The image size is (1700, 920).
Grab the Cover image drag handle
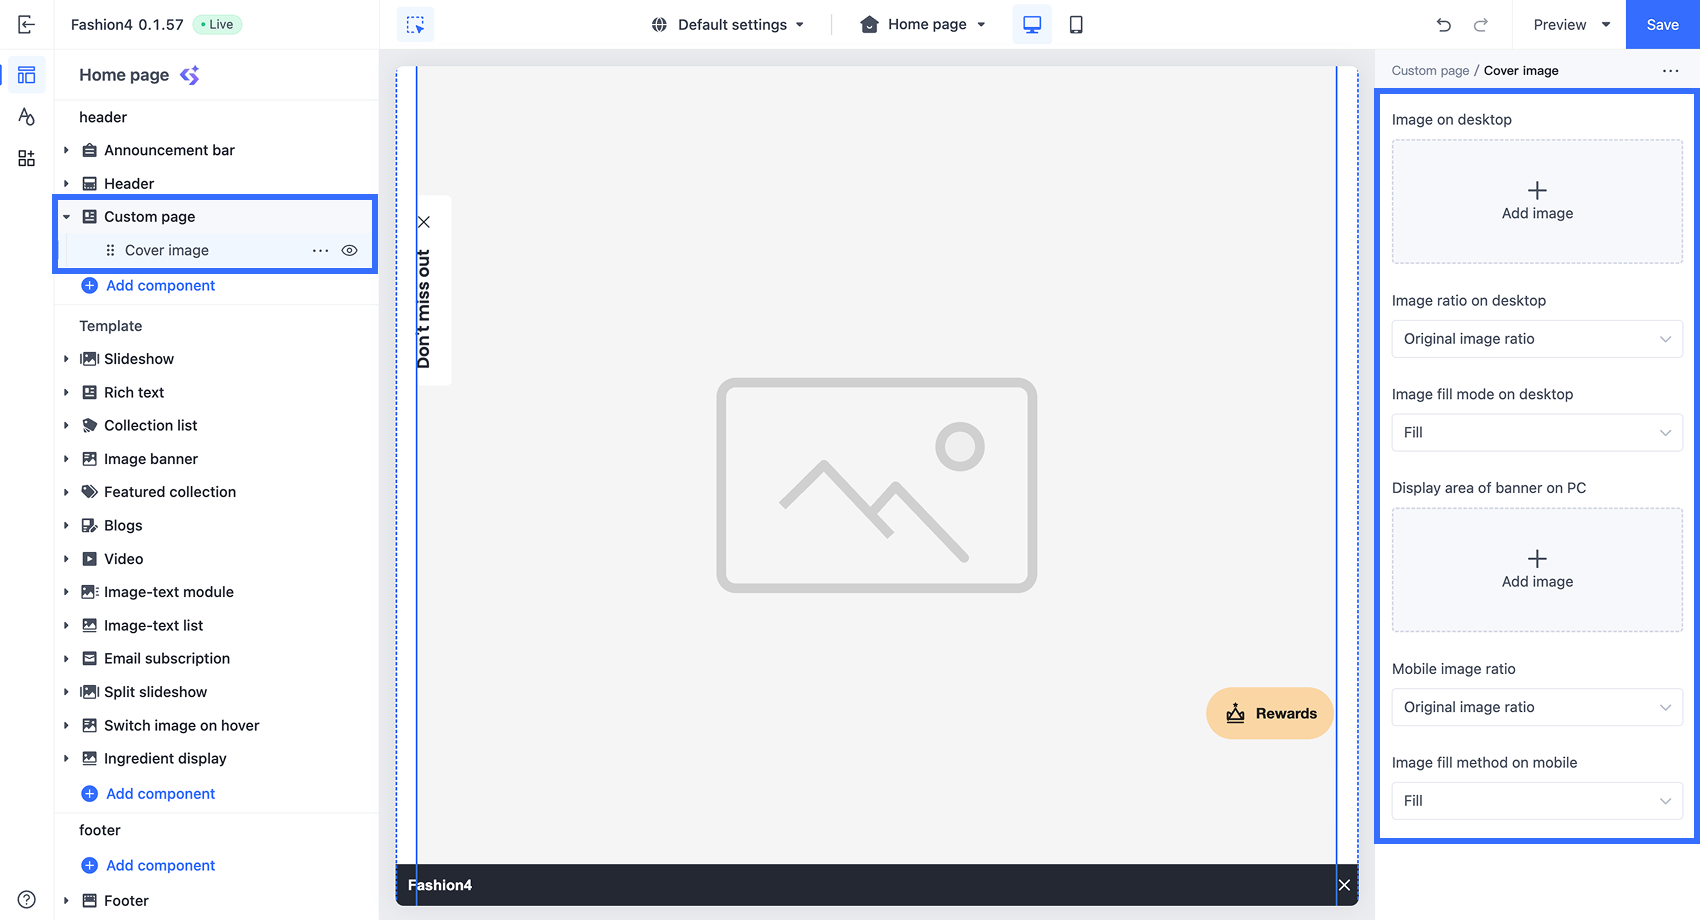pyautogui.click(x=110, y=250)
